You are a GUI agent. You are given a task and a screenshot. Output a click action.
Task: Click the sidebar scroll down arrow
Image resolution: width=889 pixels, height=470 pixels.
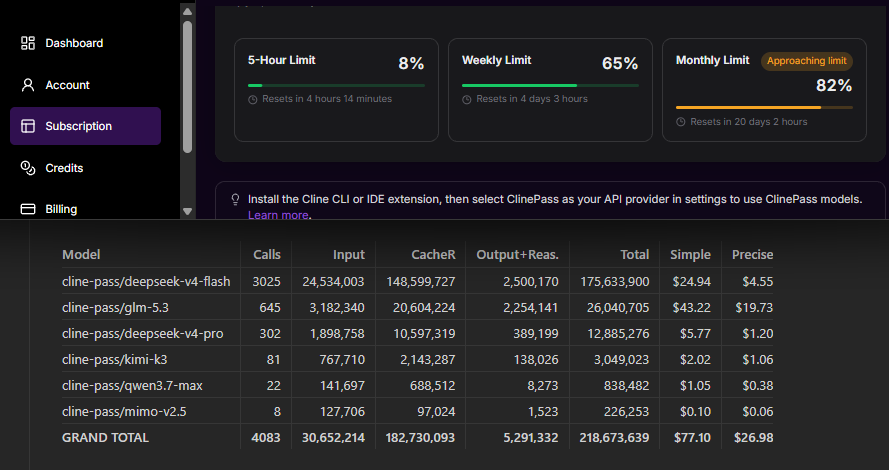coord(188,211)
